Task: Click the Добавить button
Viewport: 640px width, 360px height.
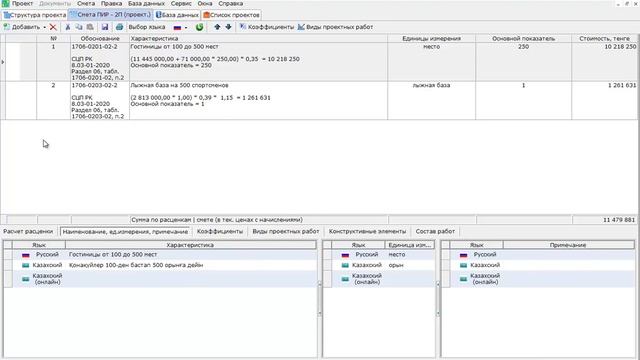Action: pyautogui.click(x=22, y=27)
